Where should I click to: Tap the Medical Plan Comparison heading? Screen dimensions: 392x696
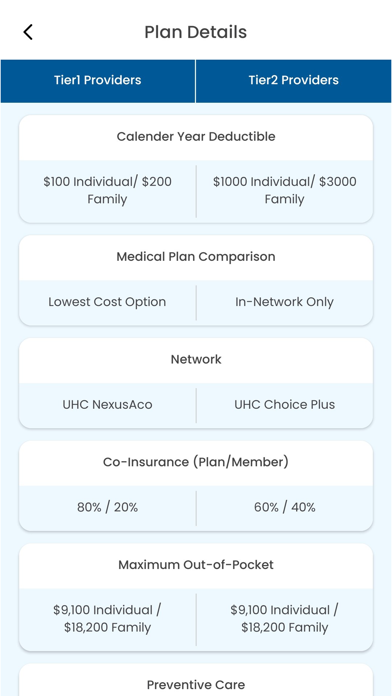pyautogui.click(x=196, y=257)
